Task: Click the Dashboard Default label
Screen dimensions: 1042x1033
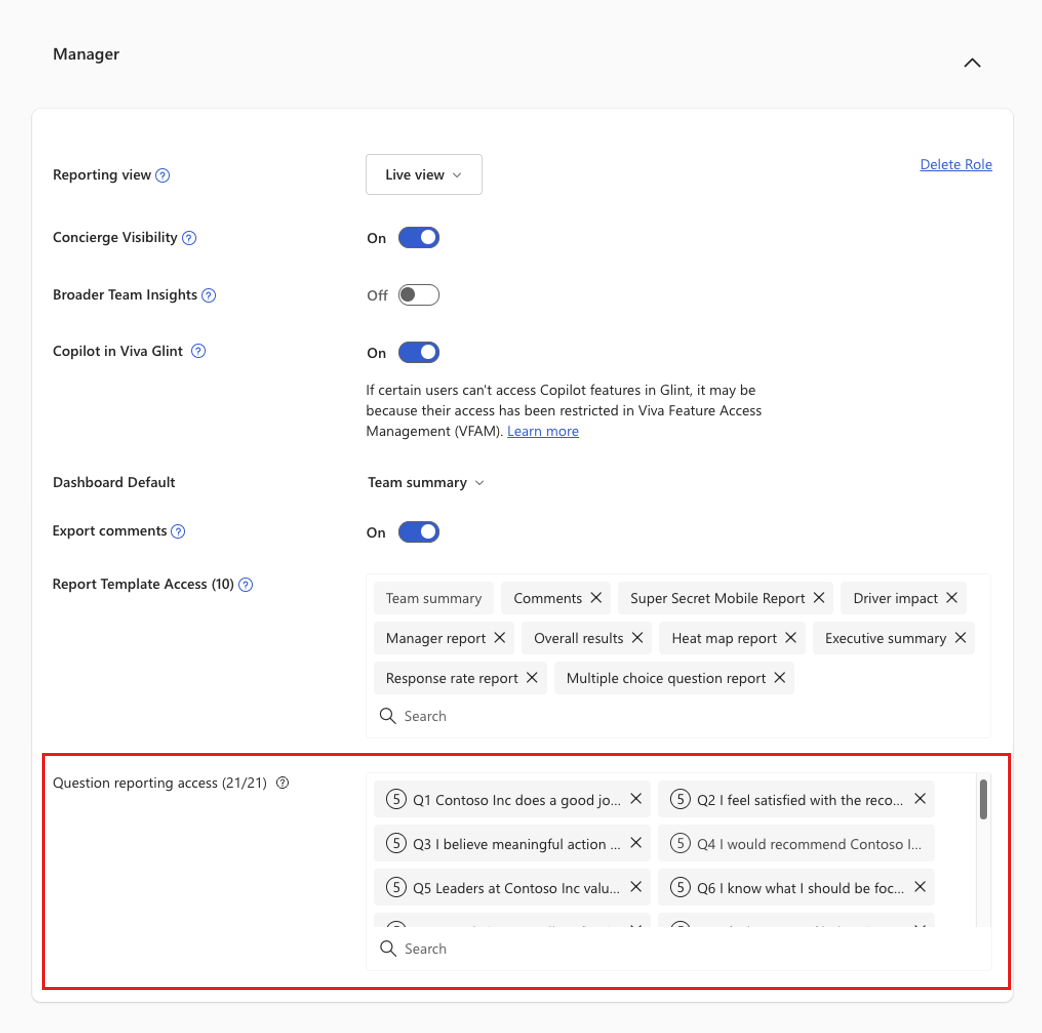Action: 114,483
